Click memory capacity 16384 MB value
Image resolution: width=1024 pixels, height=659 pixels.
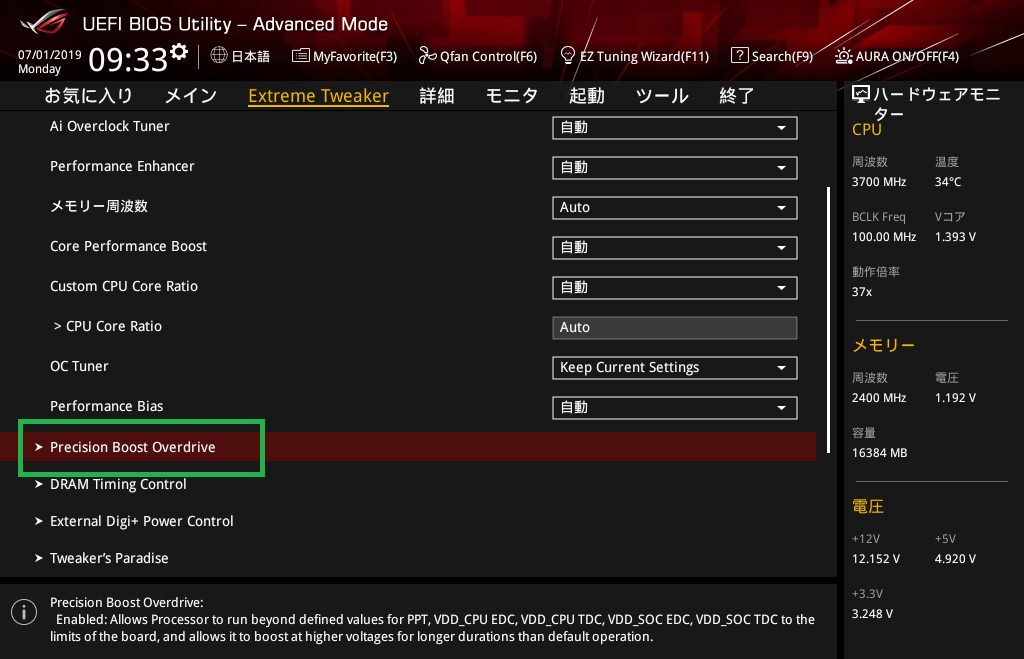[880, 453]
